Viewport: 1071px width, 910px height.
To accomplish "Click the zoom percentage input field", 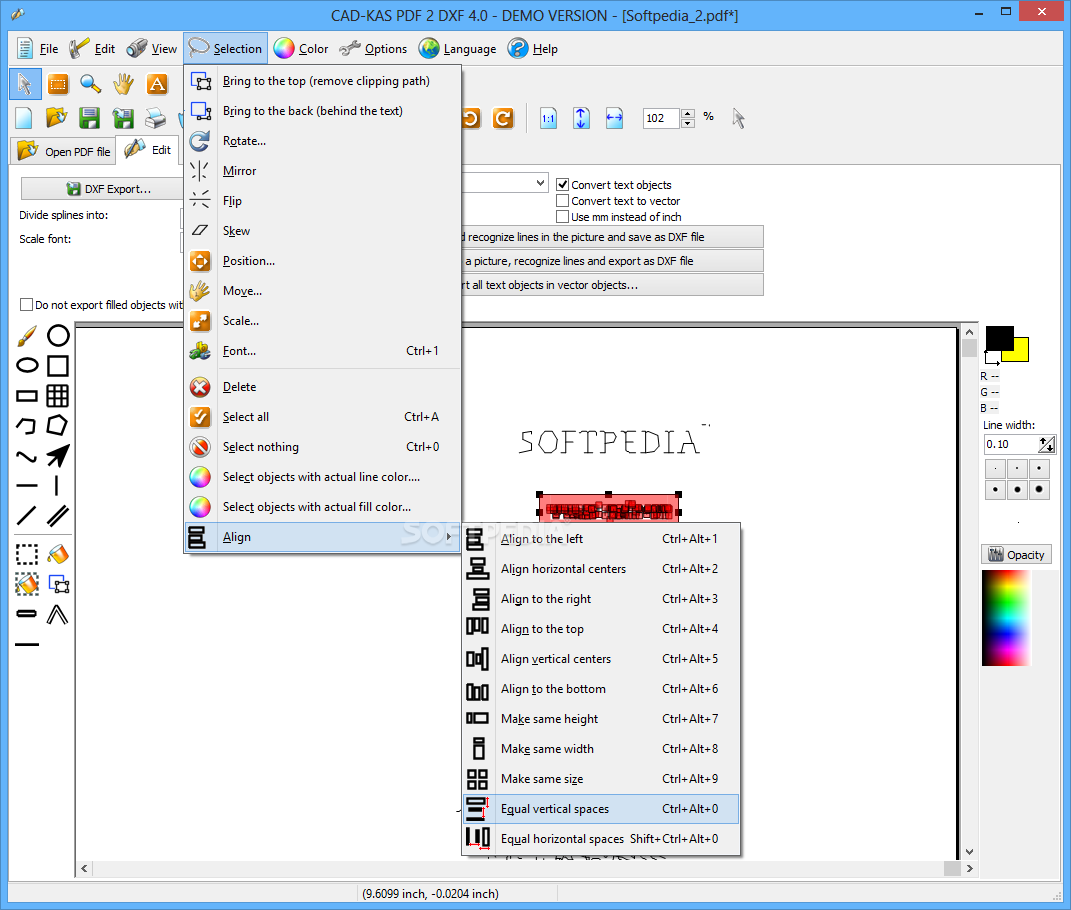I will pos(660,118).
